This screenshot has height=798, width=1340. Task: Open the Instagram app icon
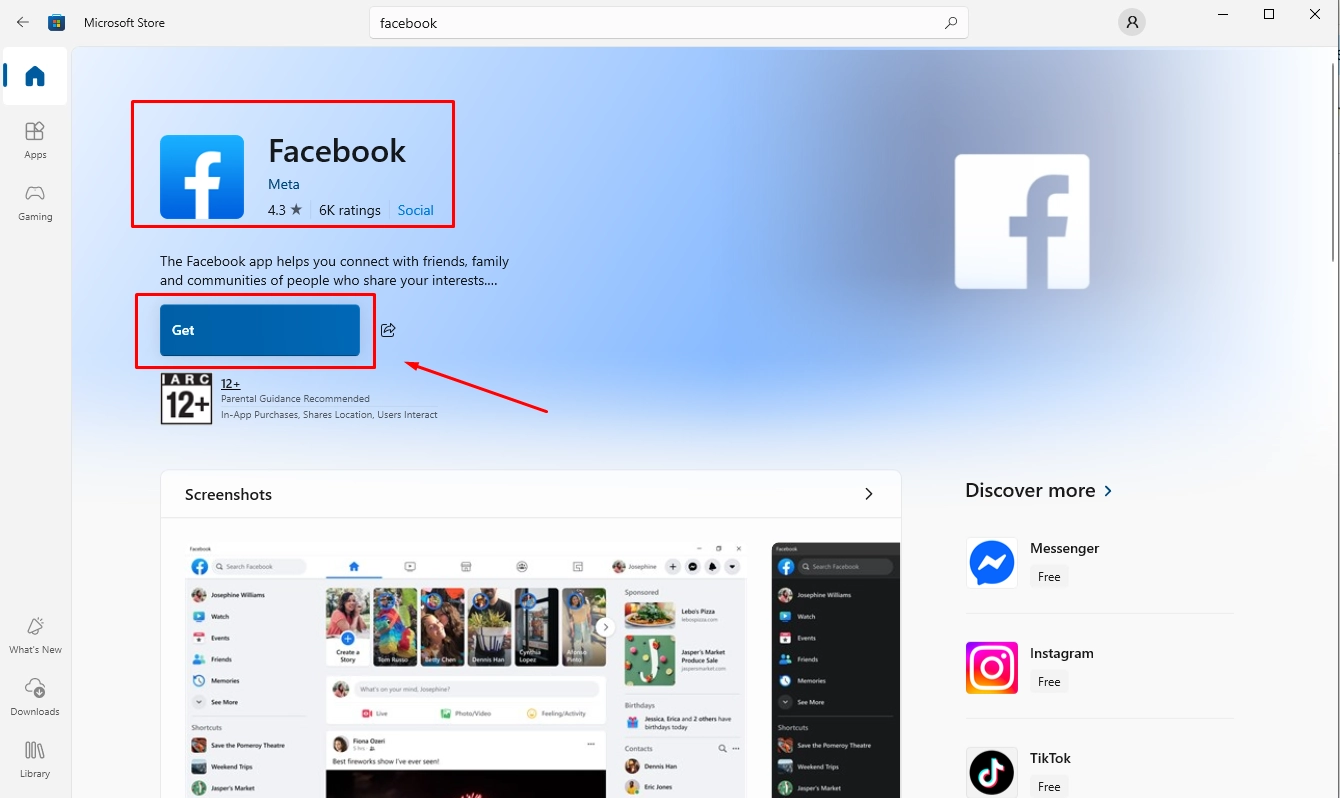pyautogui.click(x=992, y=668)
